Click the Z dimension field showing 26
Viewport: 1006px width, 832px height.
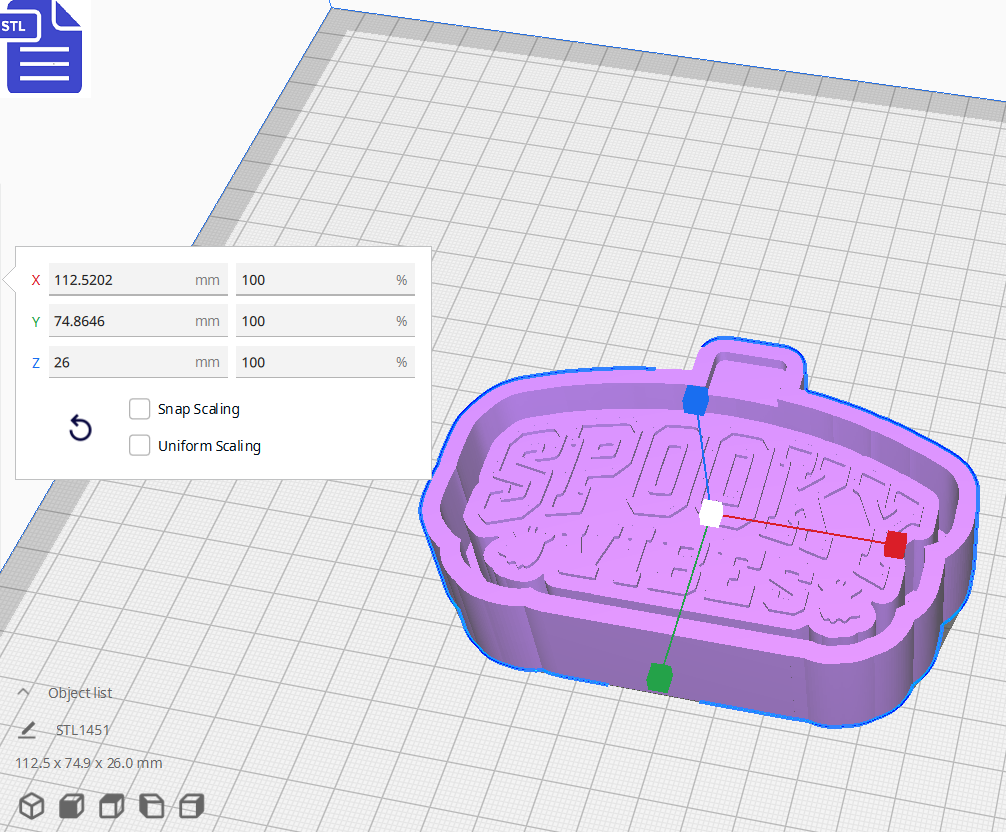tap(137, 362)
